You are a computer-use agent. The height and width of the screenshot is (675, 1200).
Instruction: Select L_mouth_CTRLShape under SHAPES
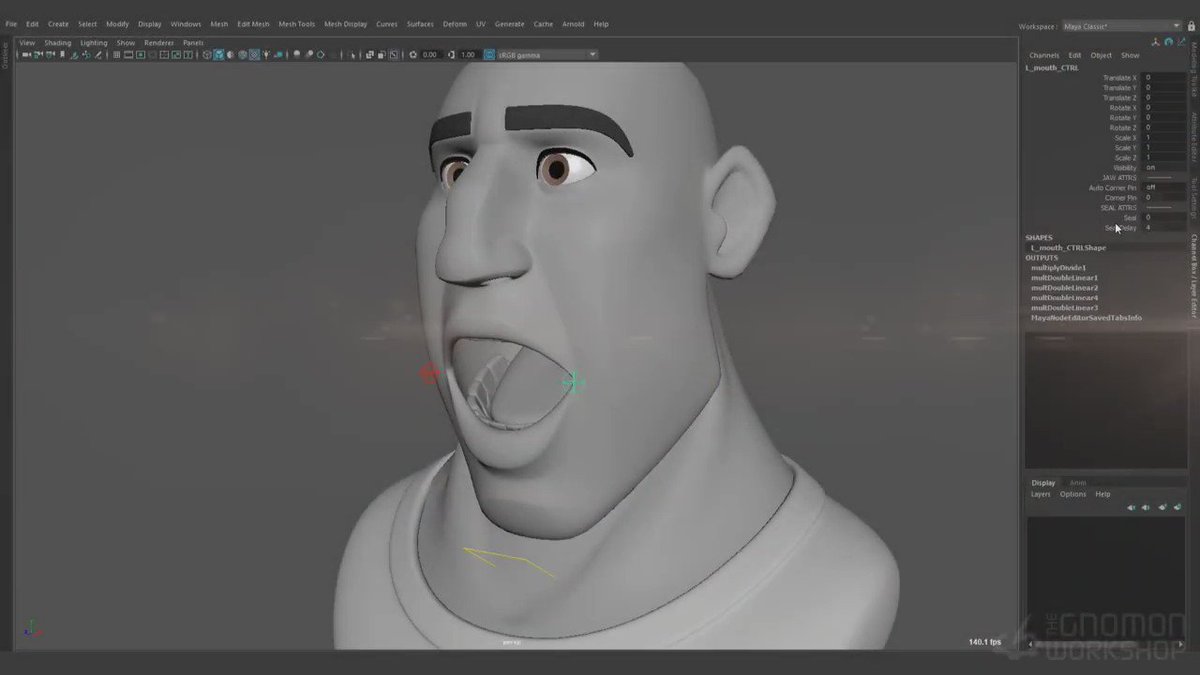point(1068,248)
